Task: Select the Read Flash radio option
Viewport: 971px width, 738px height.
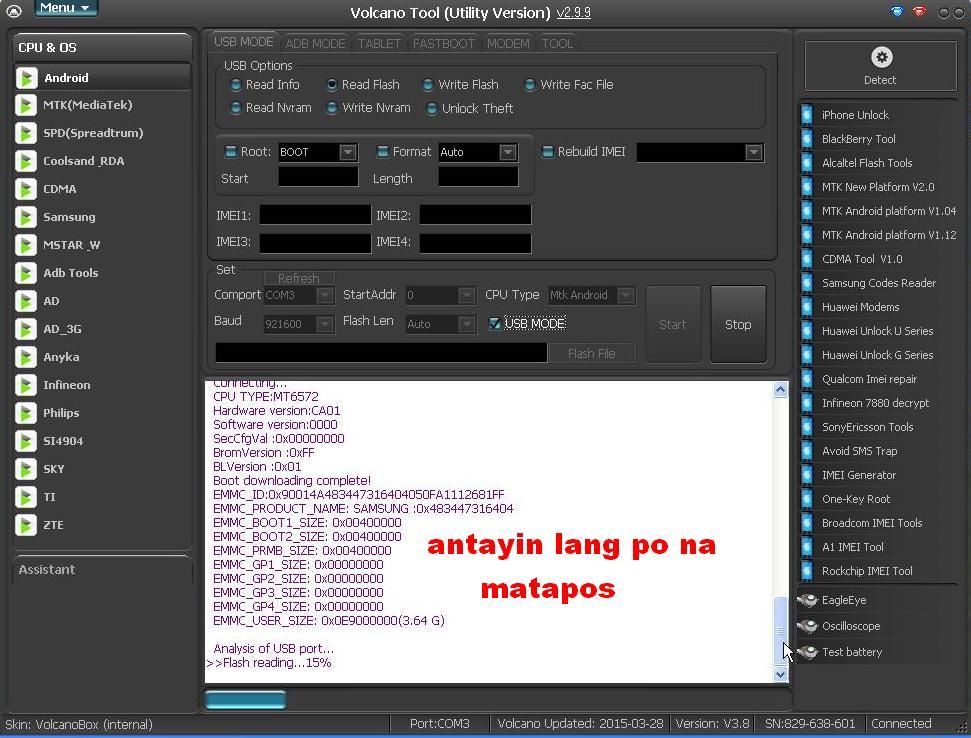Action: [x=332, y=85]
